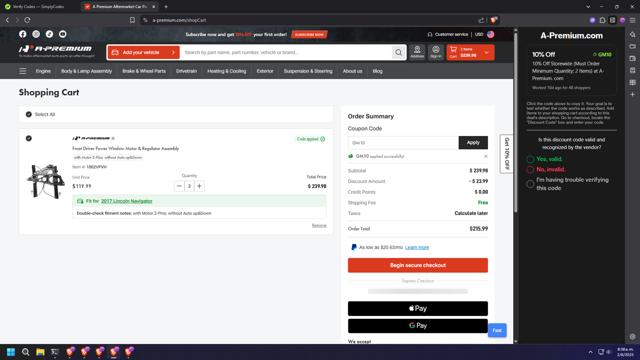Click the search magnifier button
Viewport: 640px width, 360px height.
pos(398,52)
